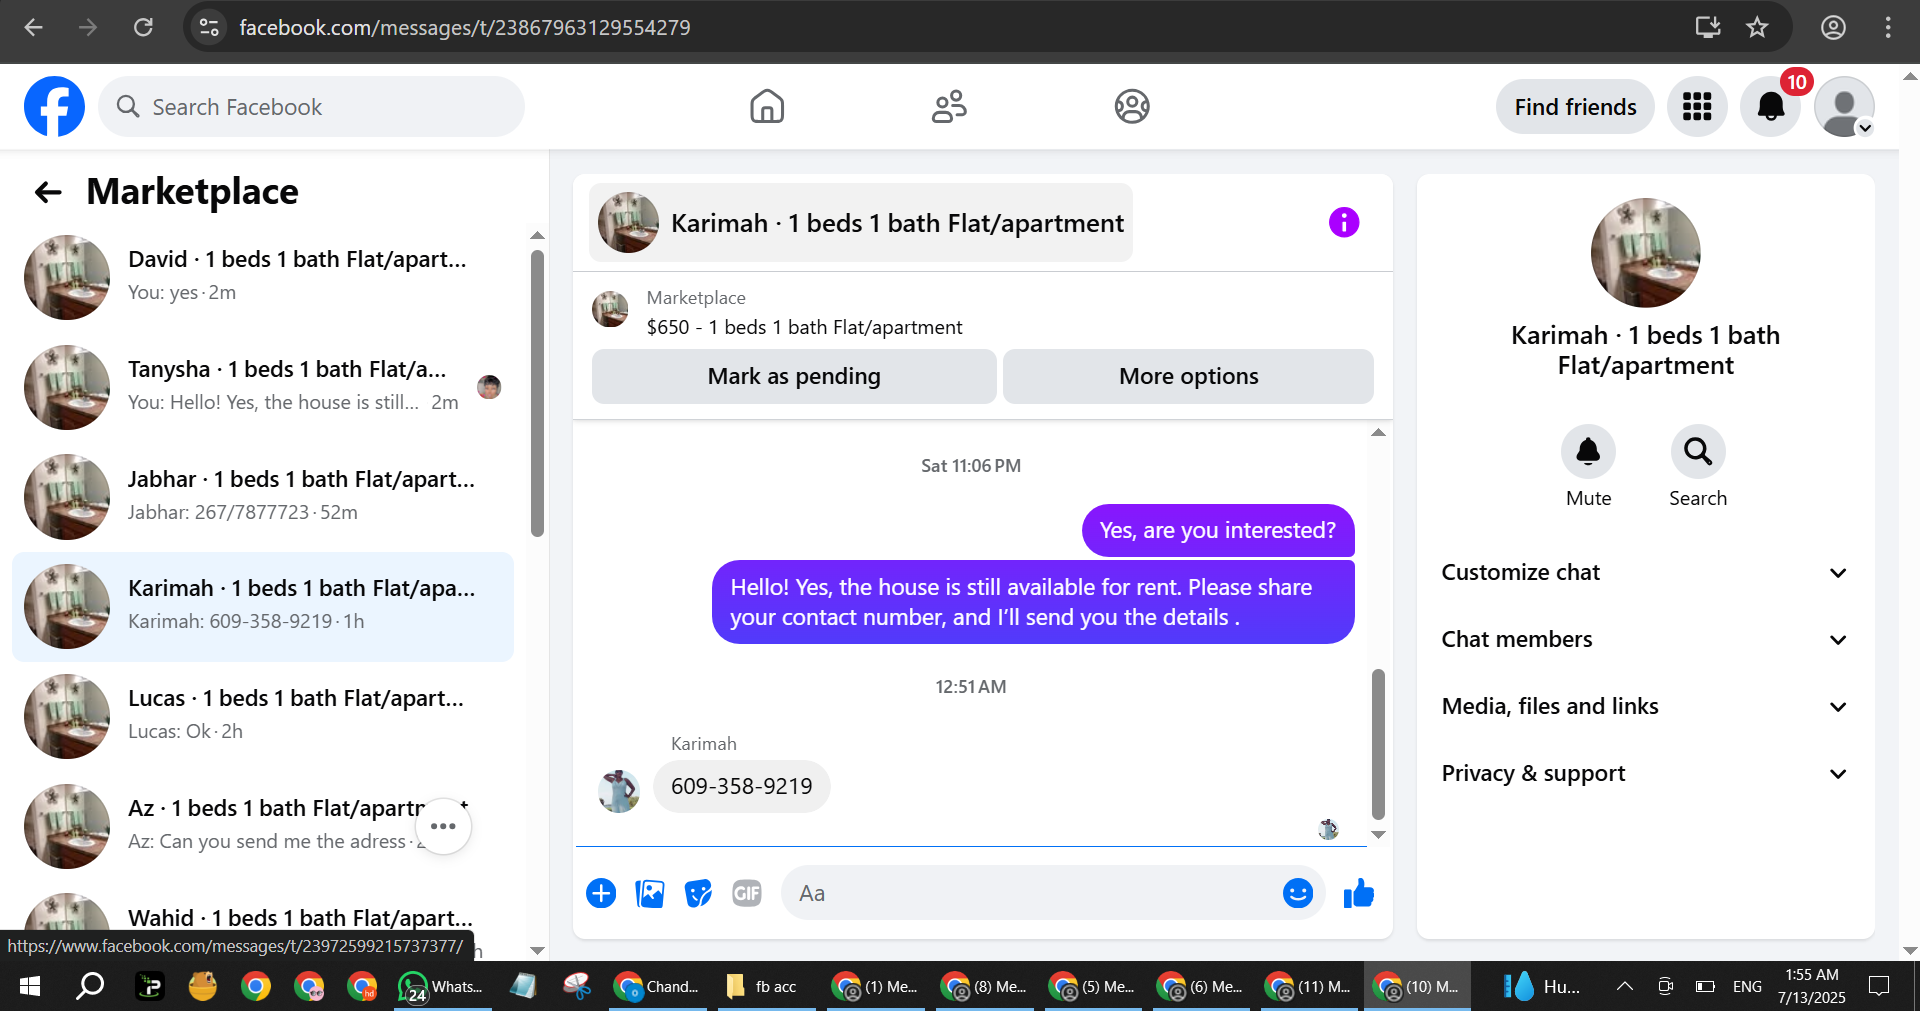Mute this conversation with bell icon
The image size is (1920, 1011).
[1588, 452]
